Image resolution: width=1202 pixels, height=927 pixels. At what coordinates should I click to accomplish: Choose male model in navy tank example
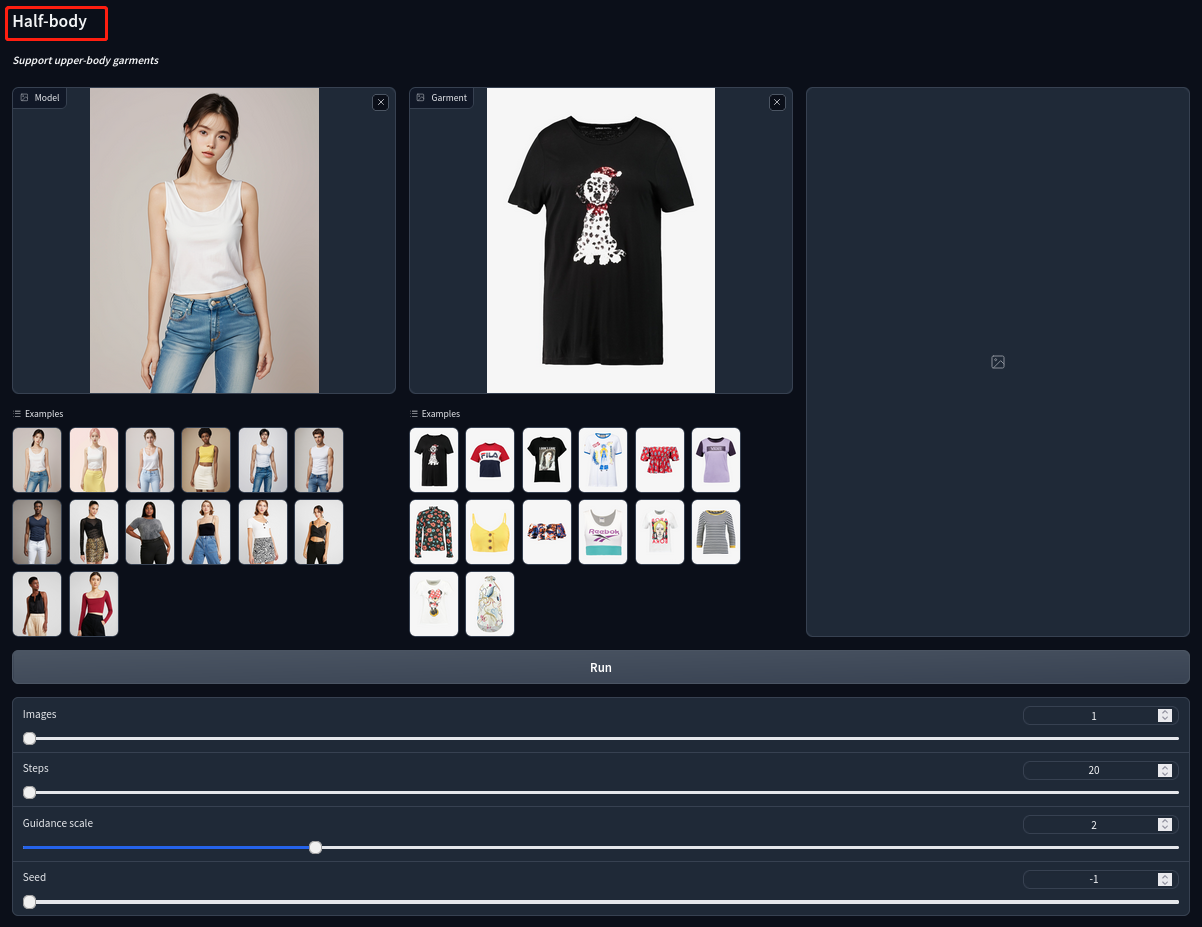tap(37, 532)
